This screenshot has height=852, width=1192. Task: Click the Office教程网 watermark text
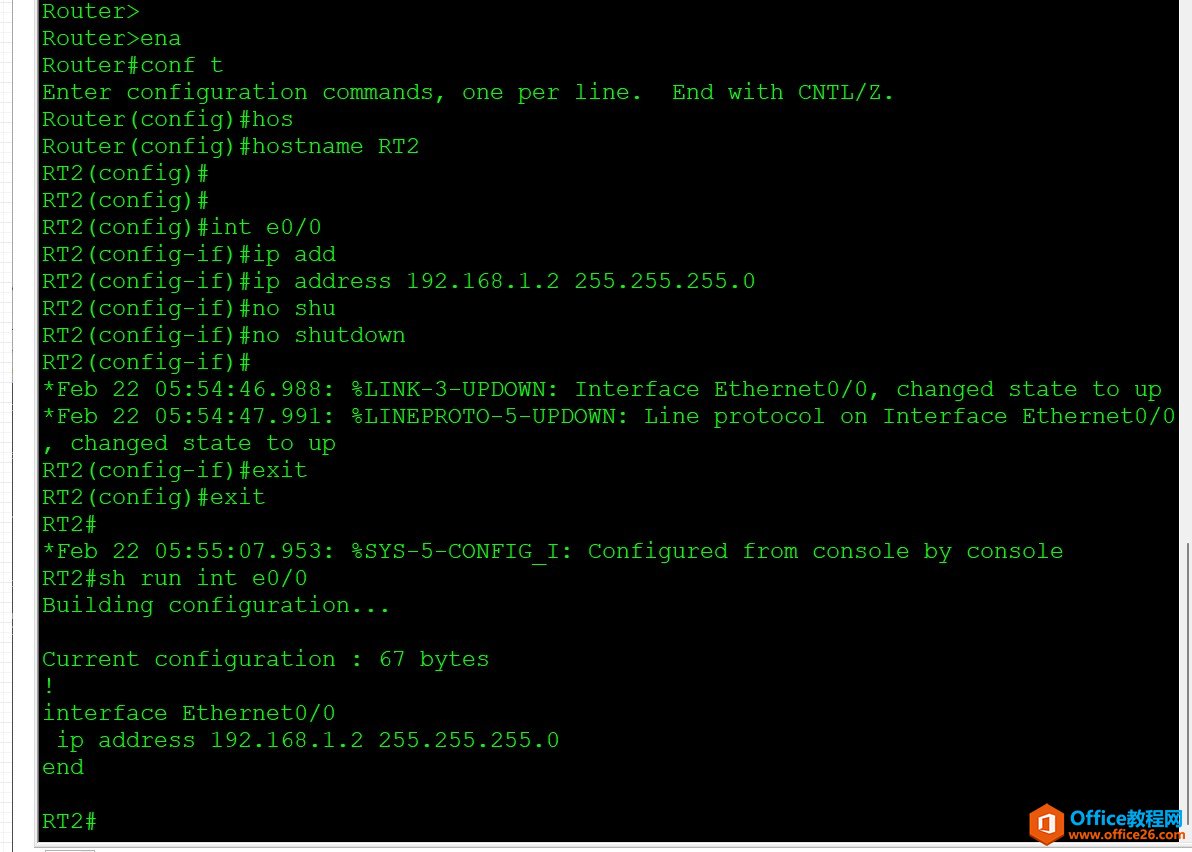(1126, 818)
